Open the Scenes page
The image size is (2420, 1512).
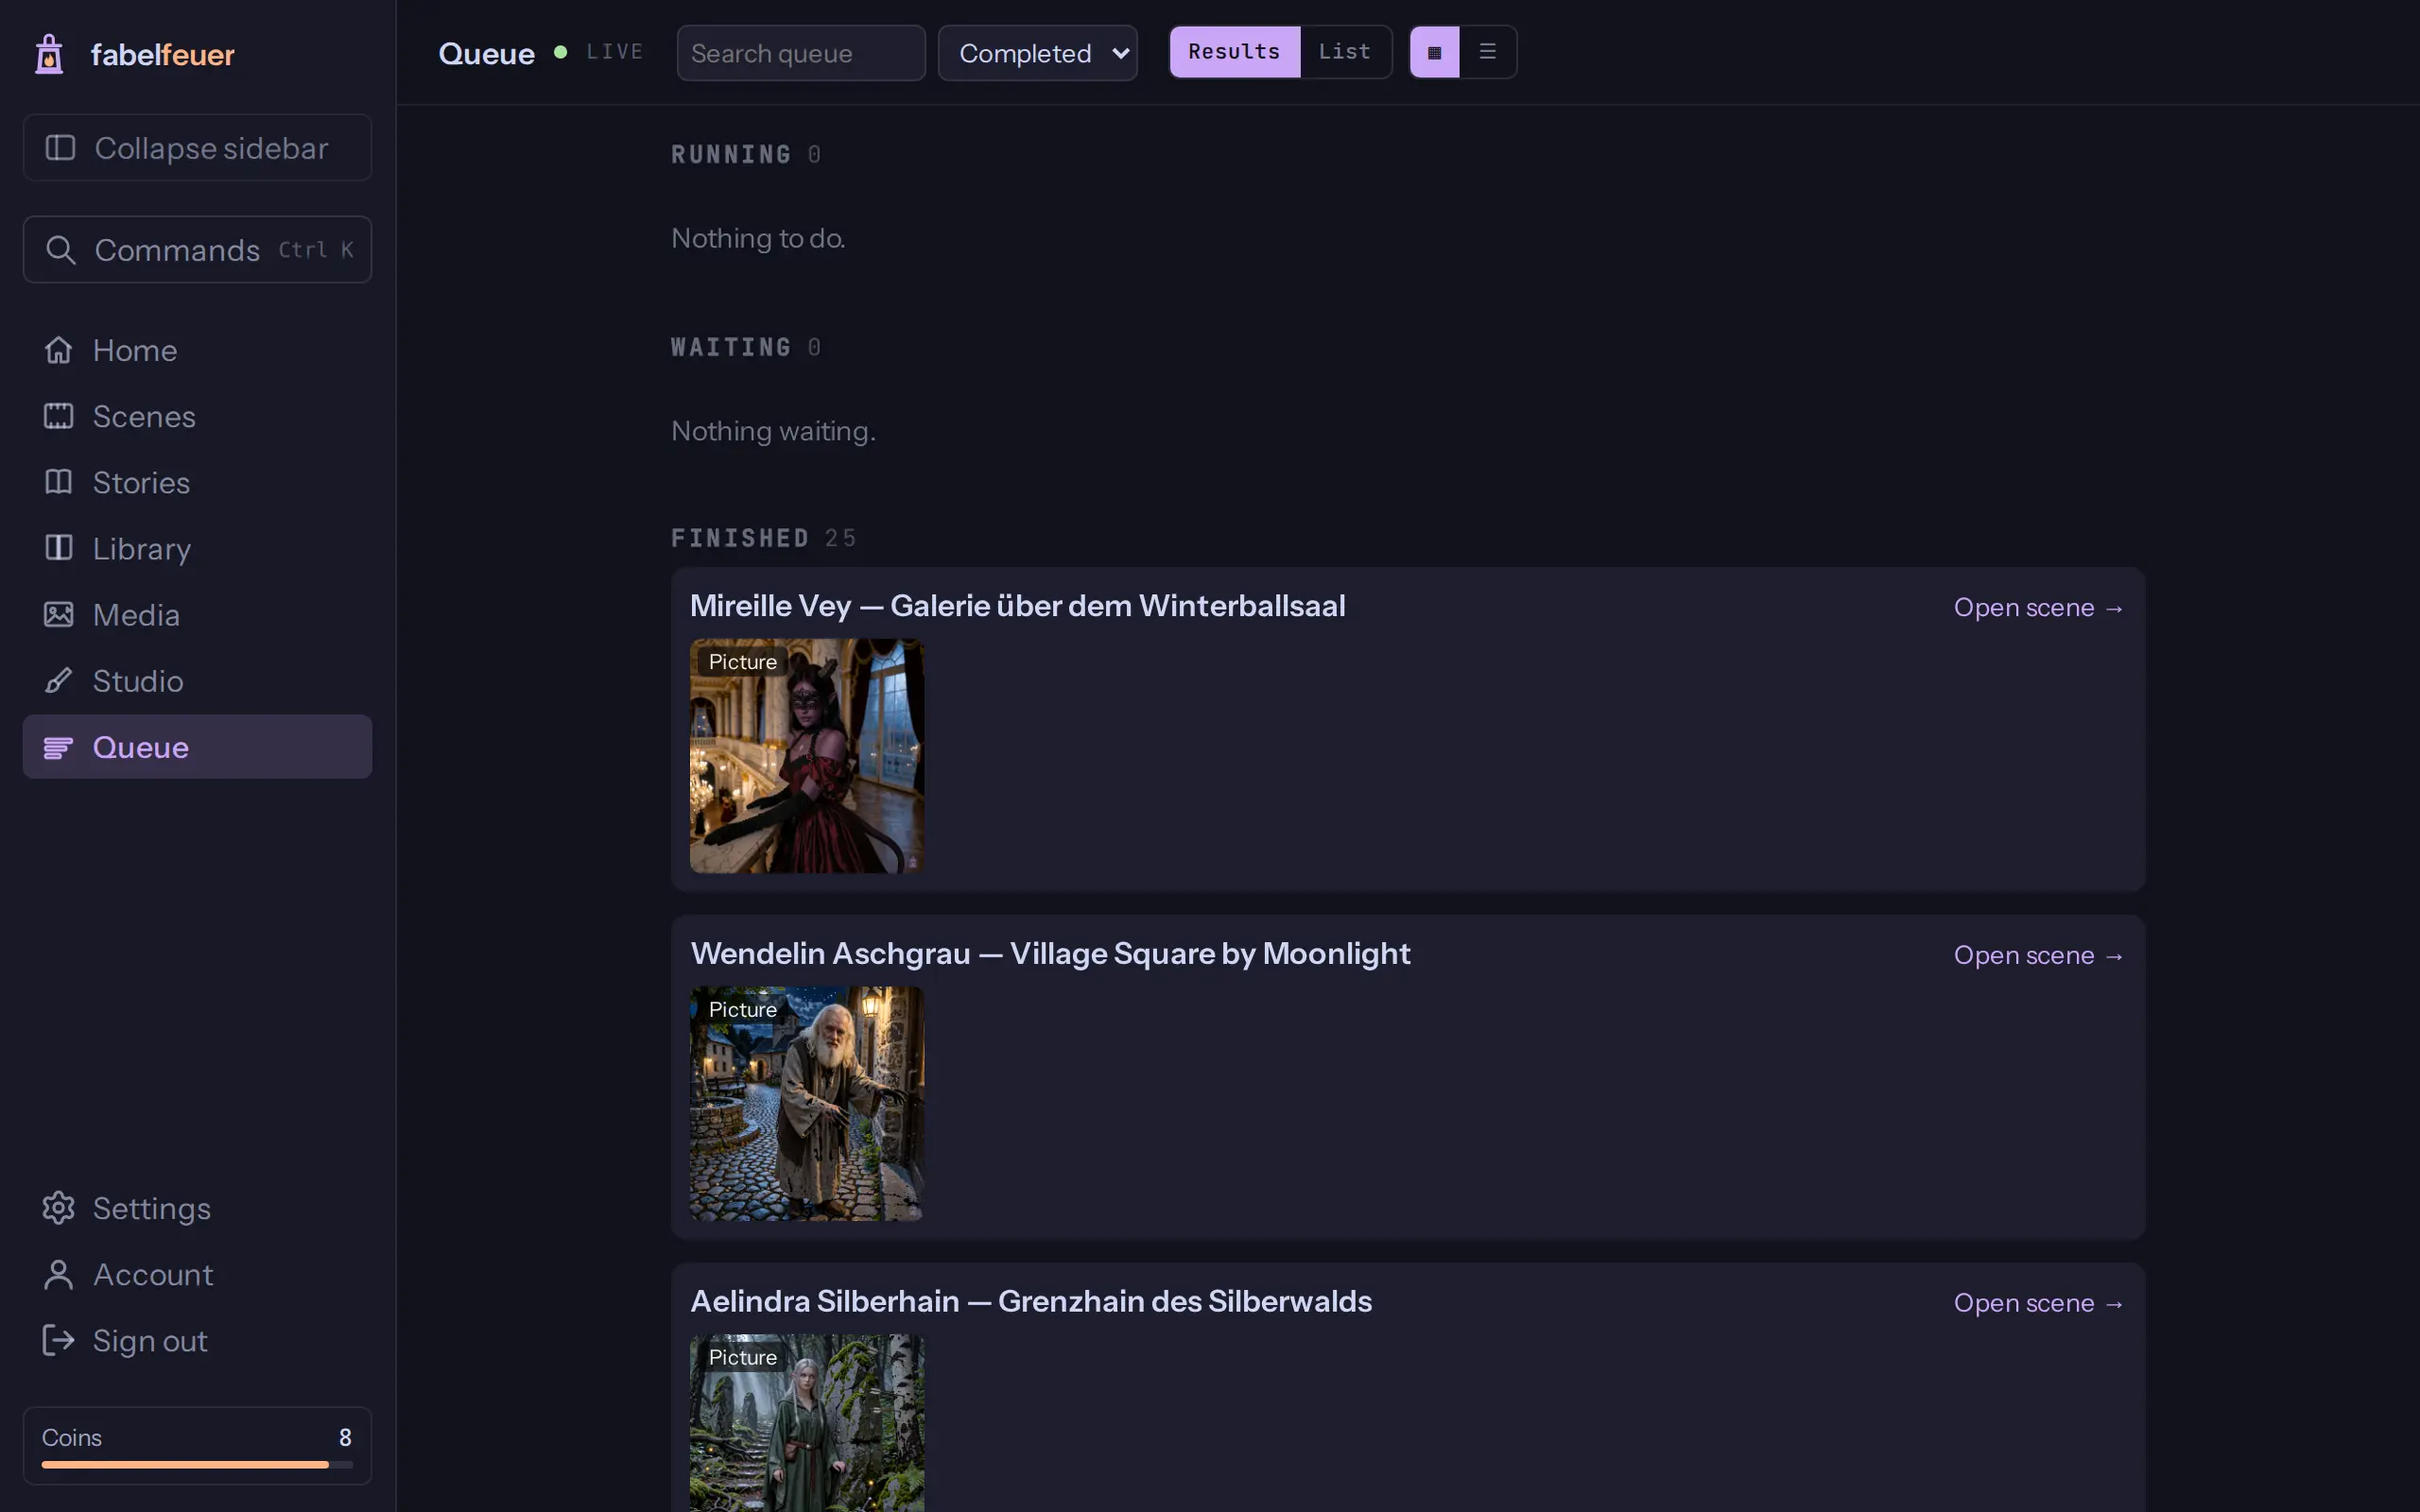(197, 416)
